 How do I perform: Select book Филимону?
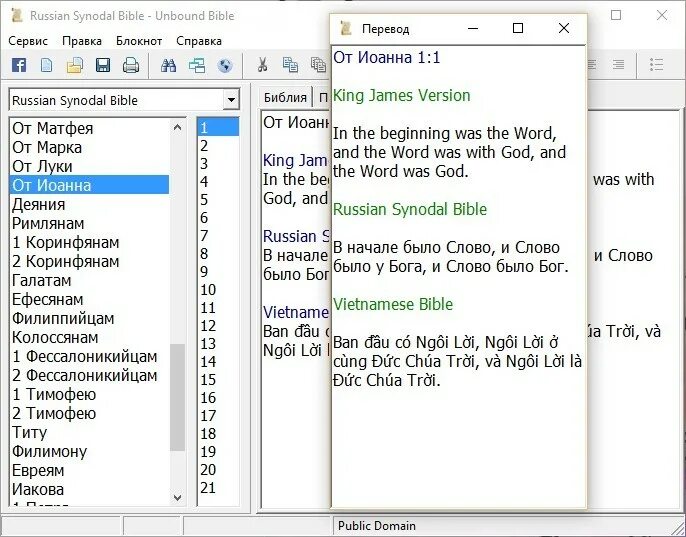point(89,451)
